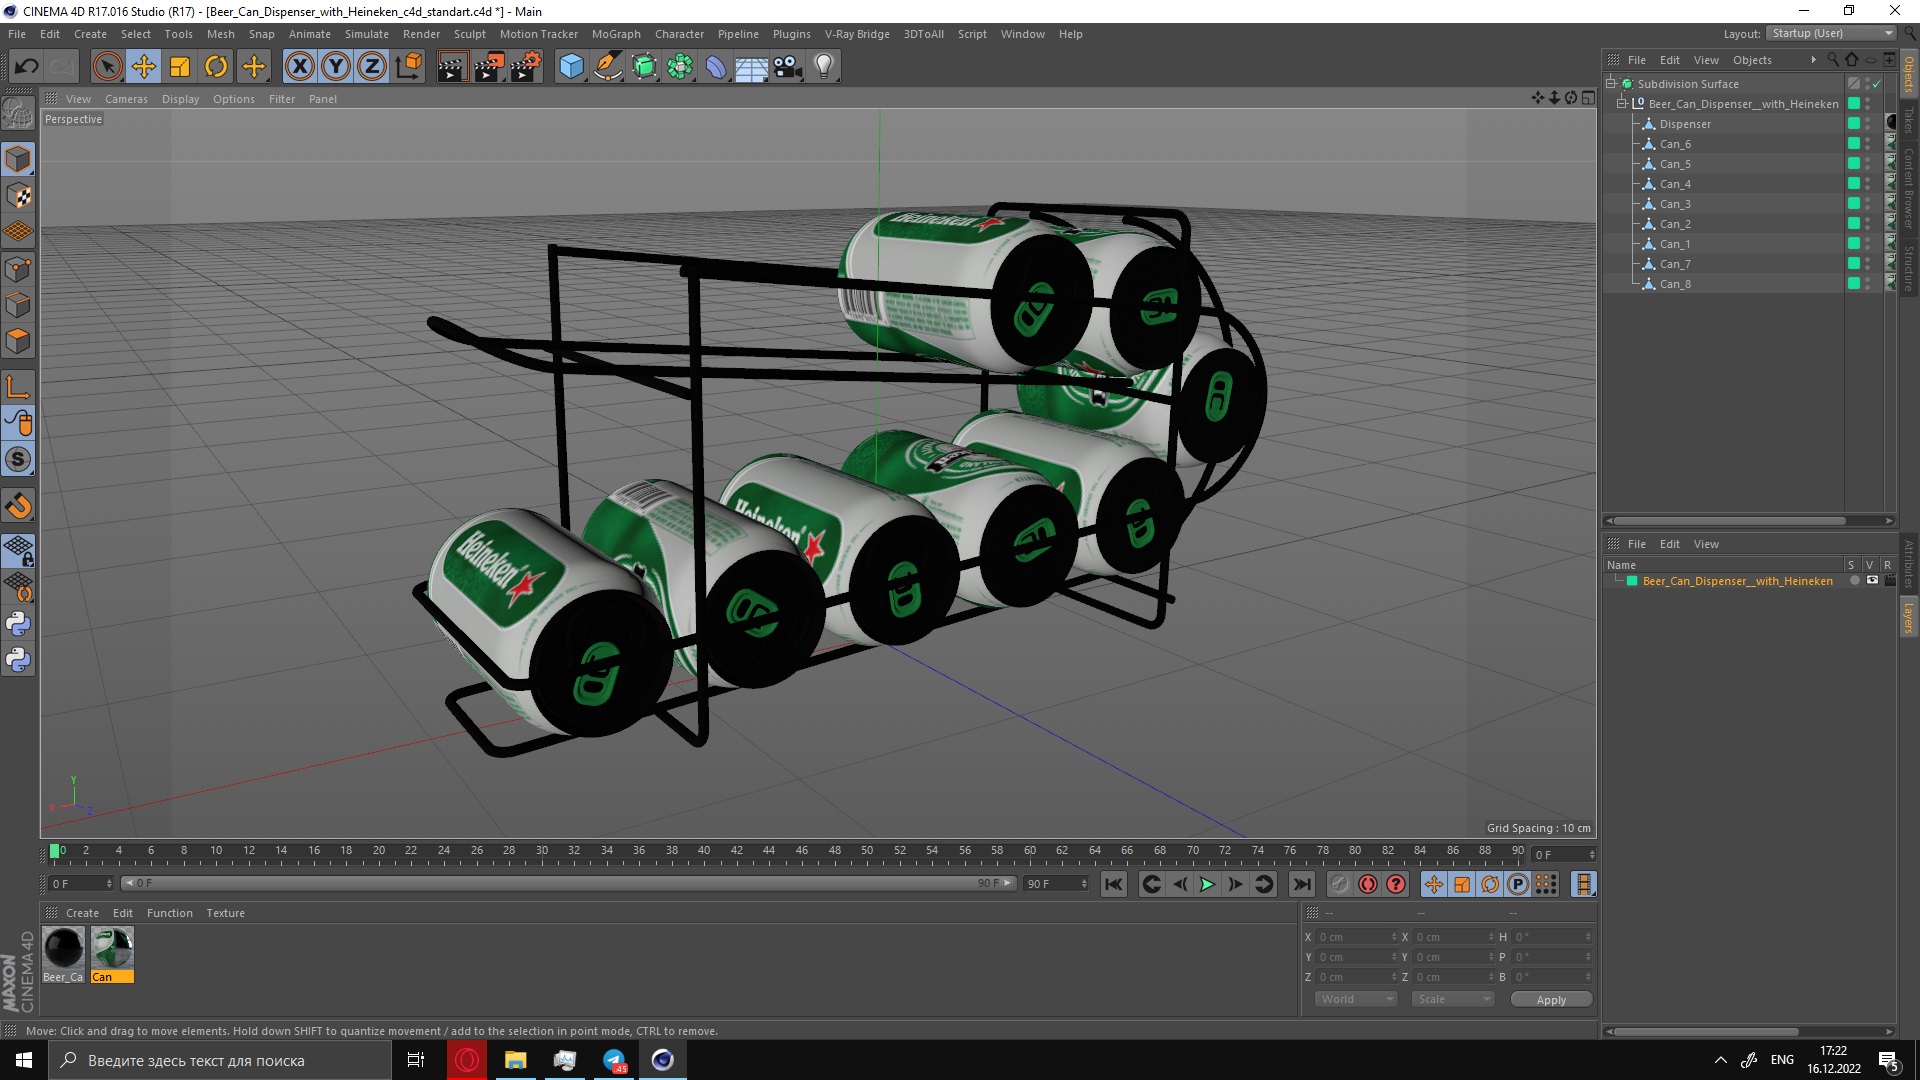Image resolution: width=1920 pixels, height=1080 pixels.
Task: Enable Points mode
Action: (18, 269)
